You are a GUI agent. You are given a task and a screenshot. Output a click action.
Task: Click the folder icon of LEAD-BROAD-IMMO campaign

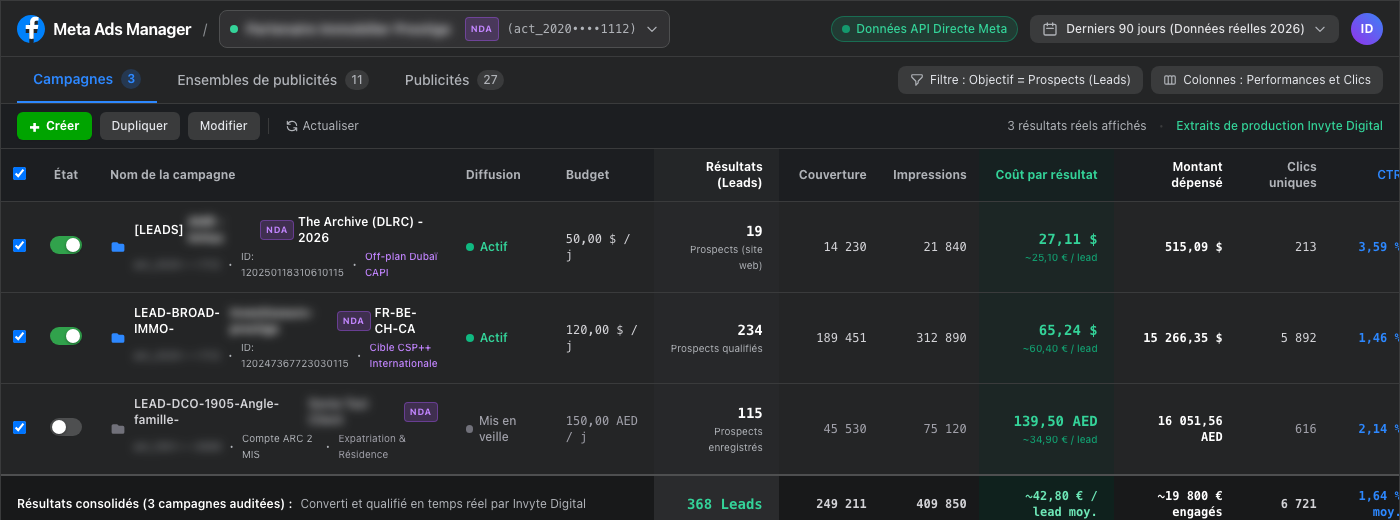click(118, 338)
